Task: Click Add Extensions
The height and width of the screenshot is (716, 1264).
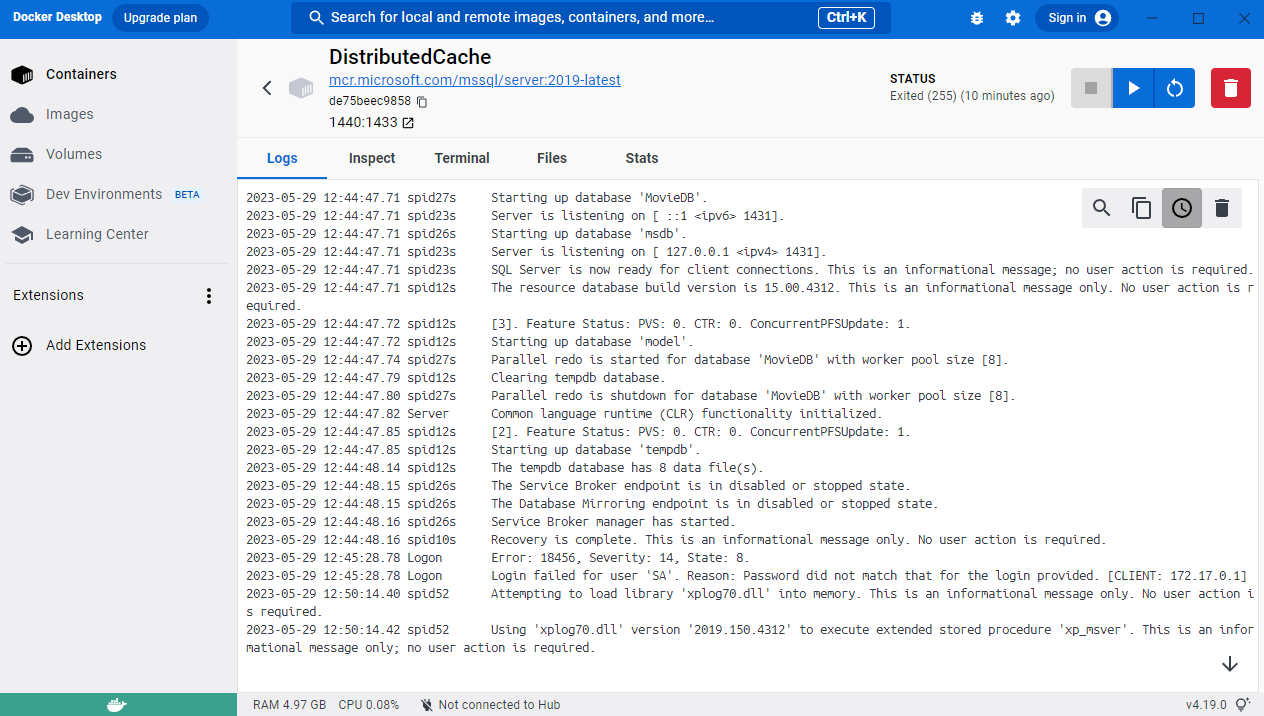Action: click(79, 345)
